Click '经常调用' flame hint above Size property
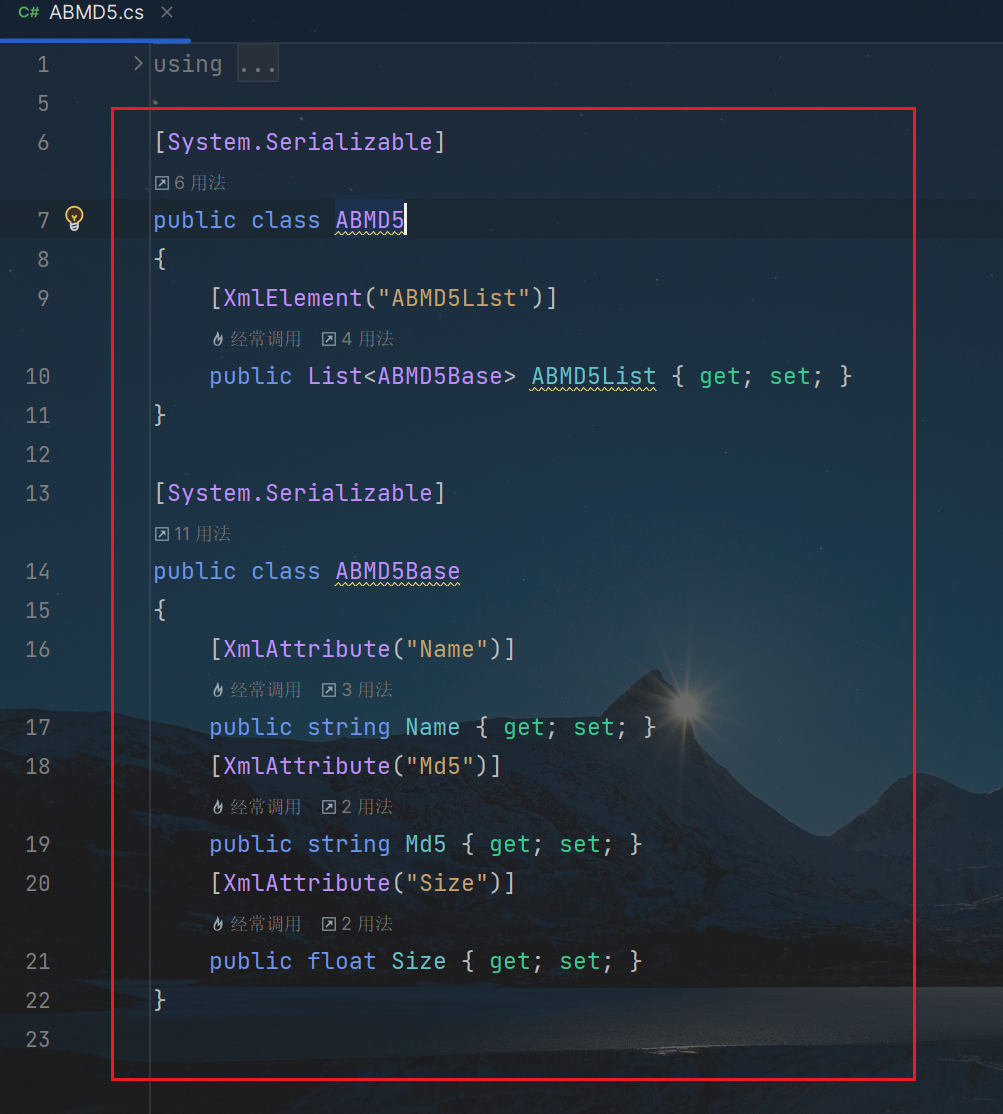The image size is (1003, 1114). [x=256, y=924]
